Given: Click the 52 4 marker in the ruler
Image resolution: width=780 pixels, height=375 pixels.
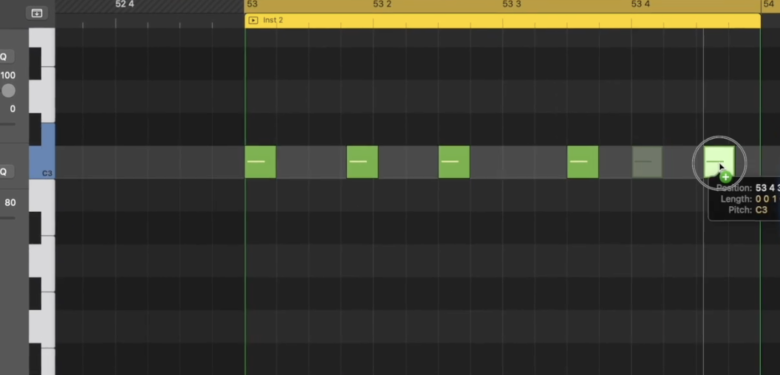Looking at the screenshot, I should [124, 4].
